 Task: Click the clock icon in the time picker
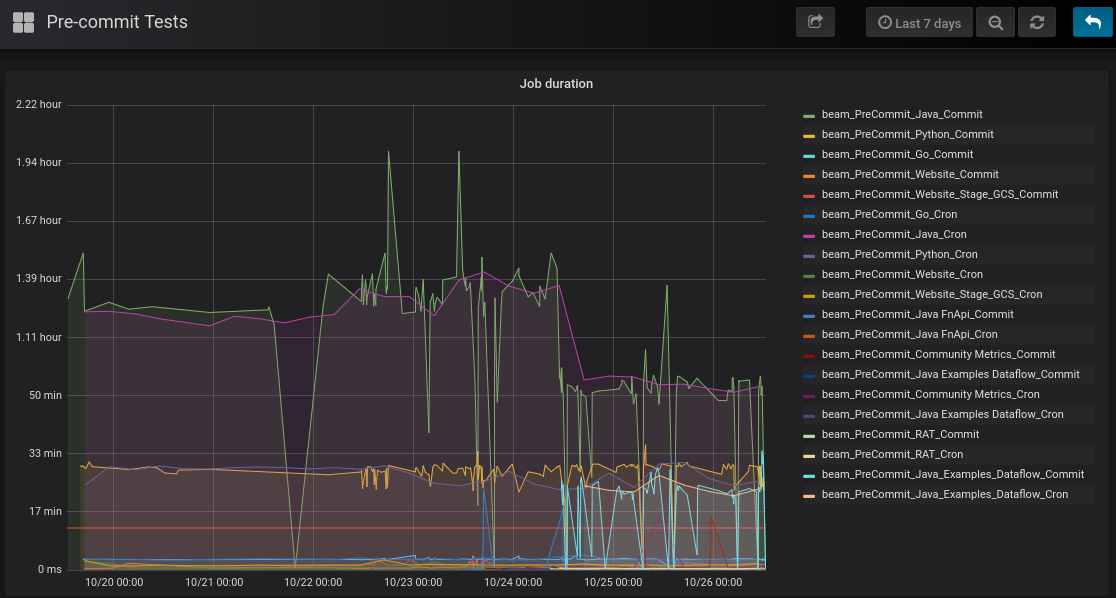click(882, 22)
